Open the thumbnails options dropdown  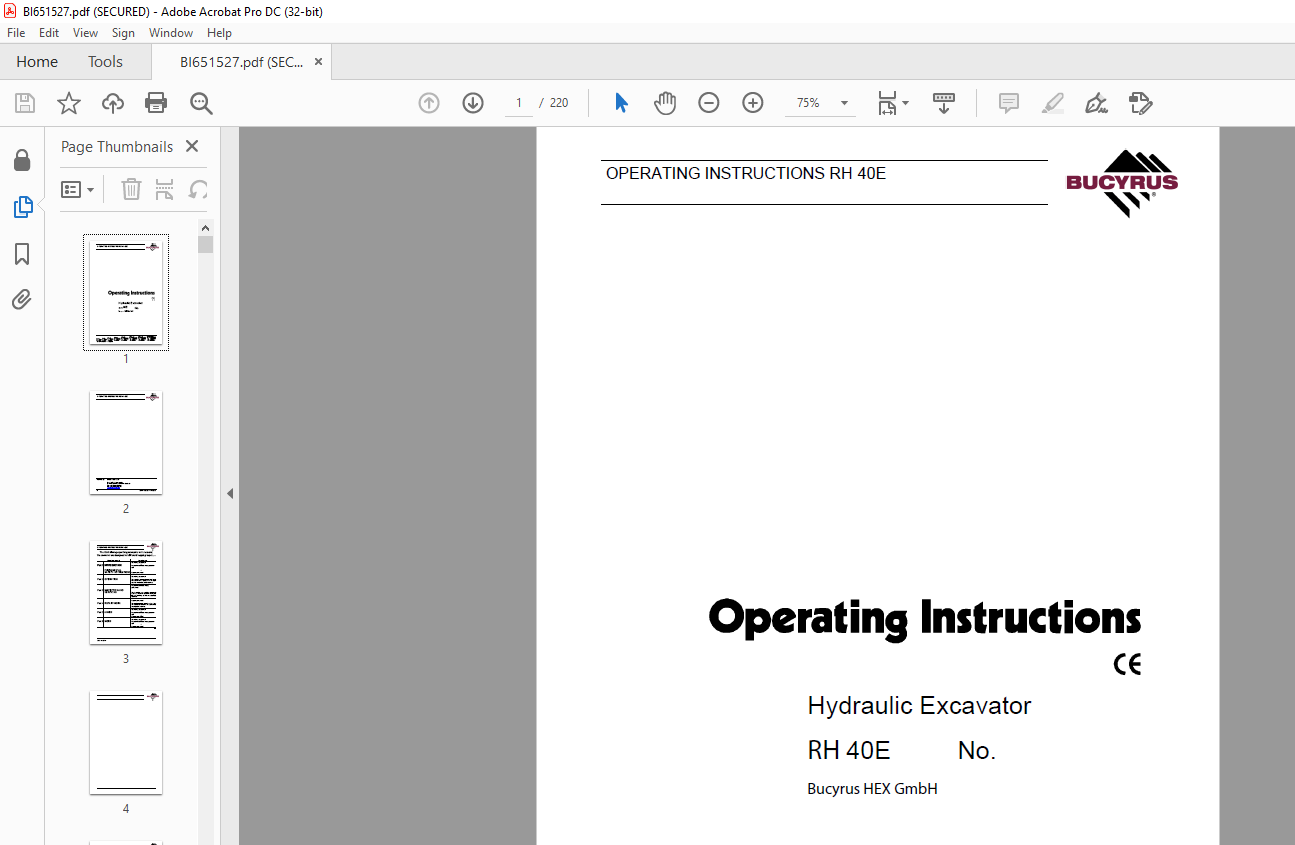click(x=78, y=189)
